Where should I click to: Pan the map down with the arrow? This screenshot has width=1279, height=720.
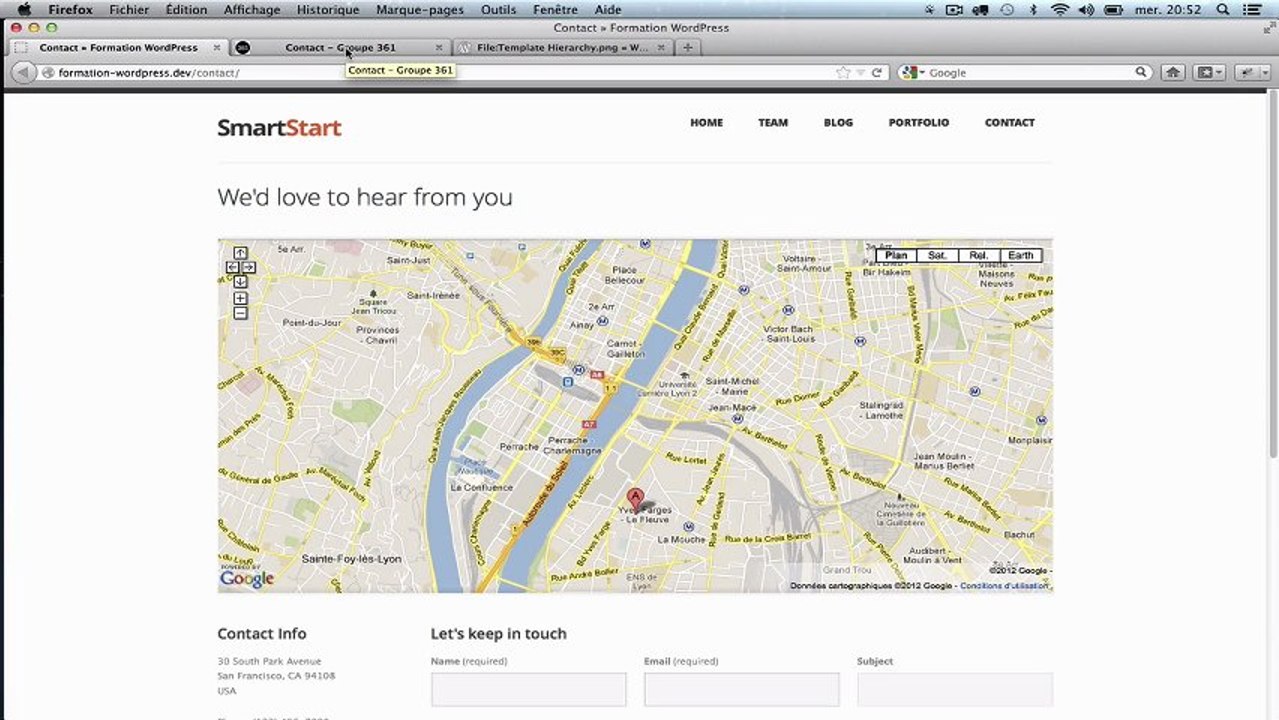tap(240, 282)
